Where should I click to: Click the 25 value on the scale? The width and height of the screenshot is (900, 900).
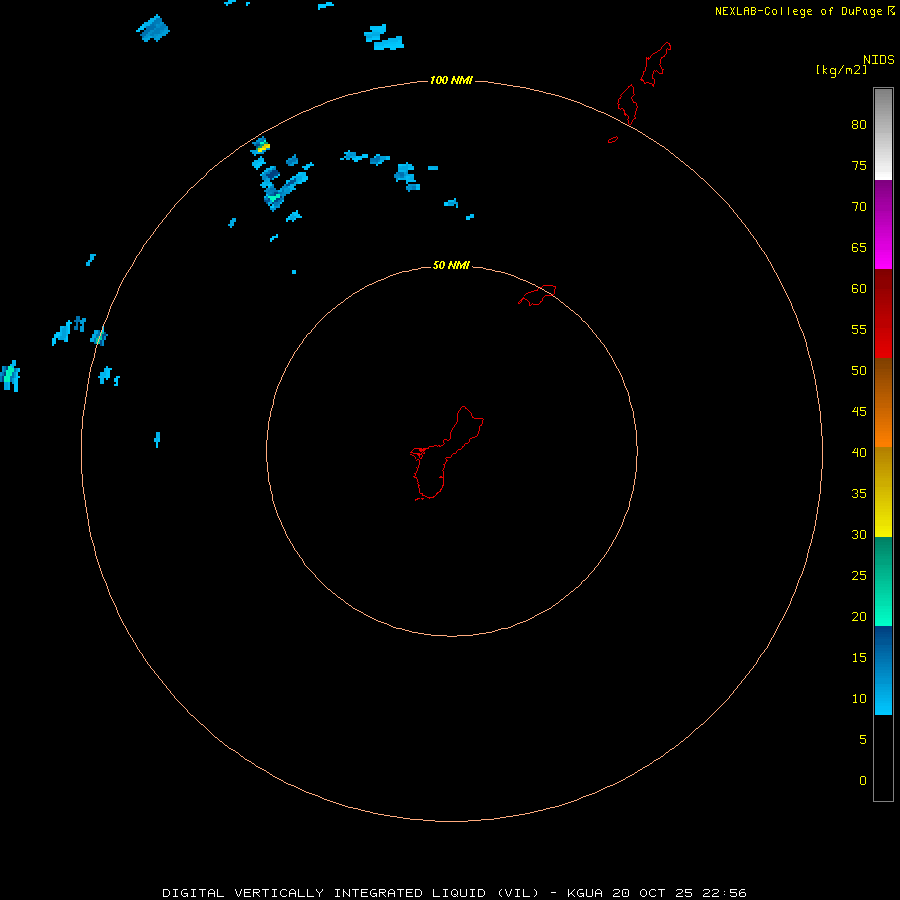[859, 576]
